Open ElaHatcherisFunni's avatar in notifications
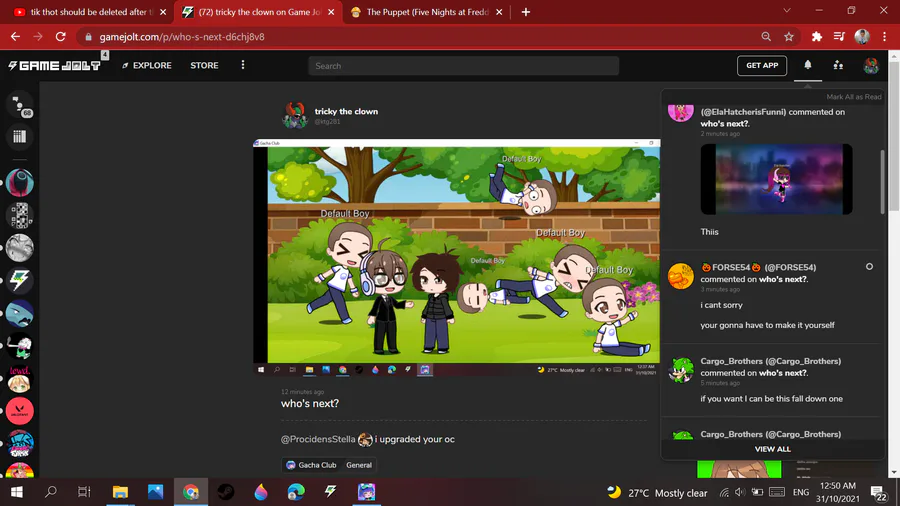 tap(681, 111)
